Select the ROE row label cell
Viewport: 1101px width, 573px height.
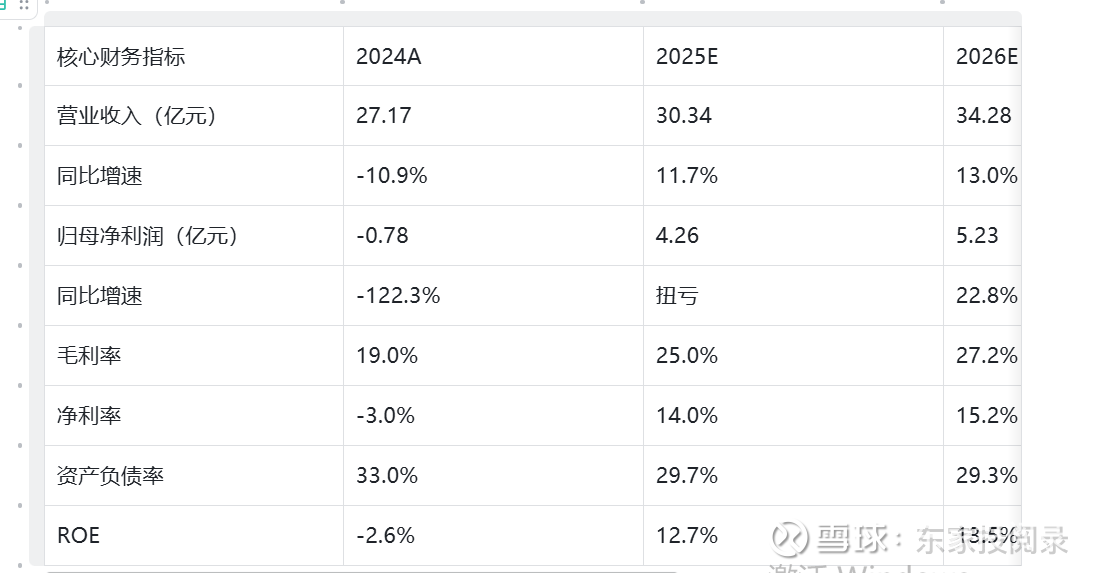point(193,536)
